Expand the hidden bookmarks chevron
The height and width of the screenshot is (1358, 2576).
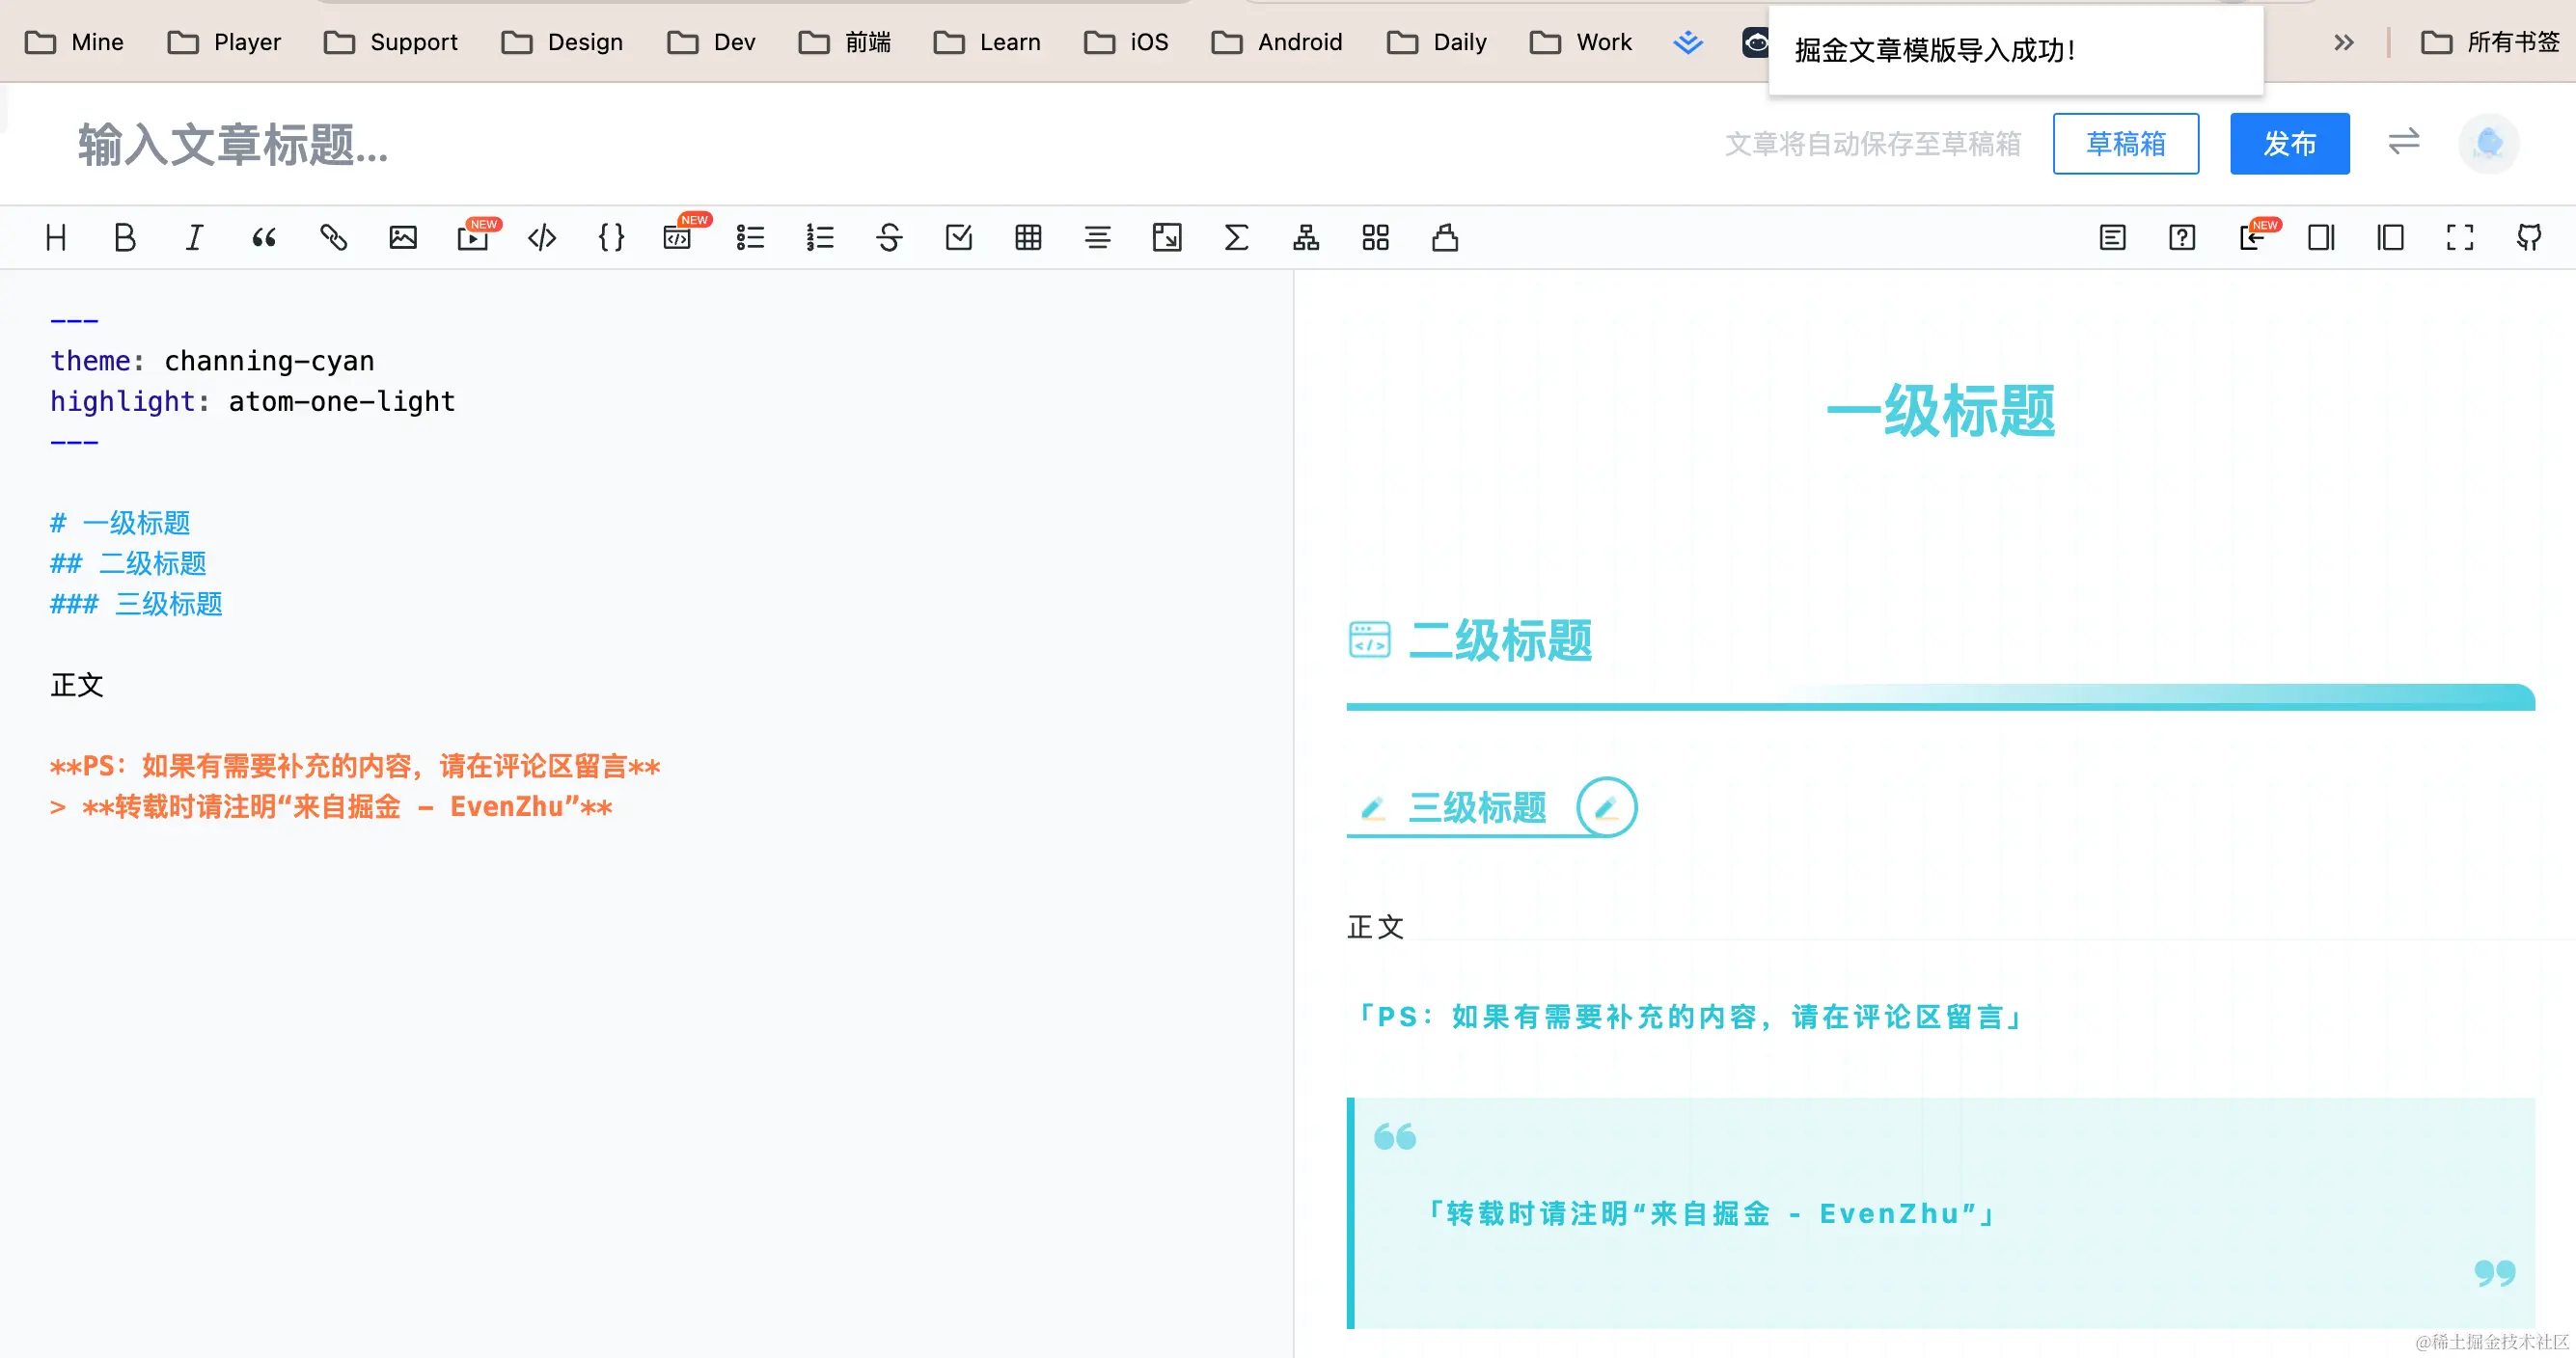tap(2343, 42)
